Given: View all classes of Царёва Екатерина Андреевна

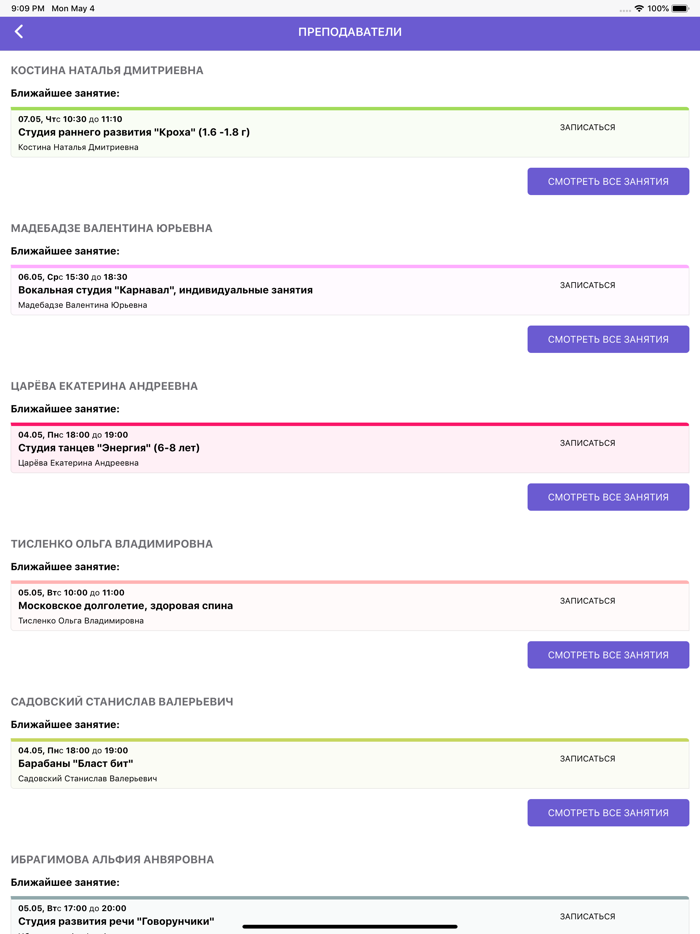Looking at the screenshot, I should (x=608, y=497).
